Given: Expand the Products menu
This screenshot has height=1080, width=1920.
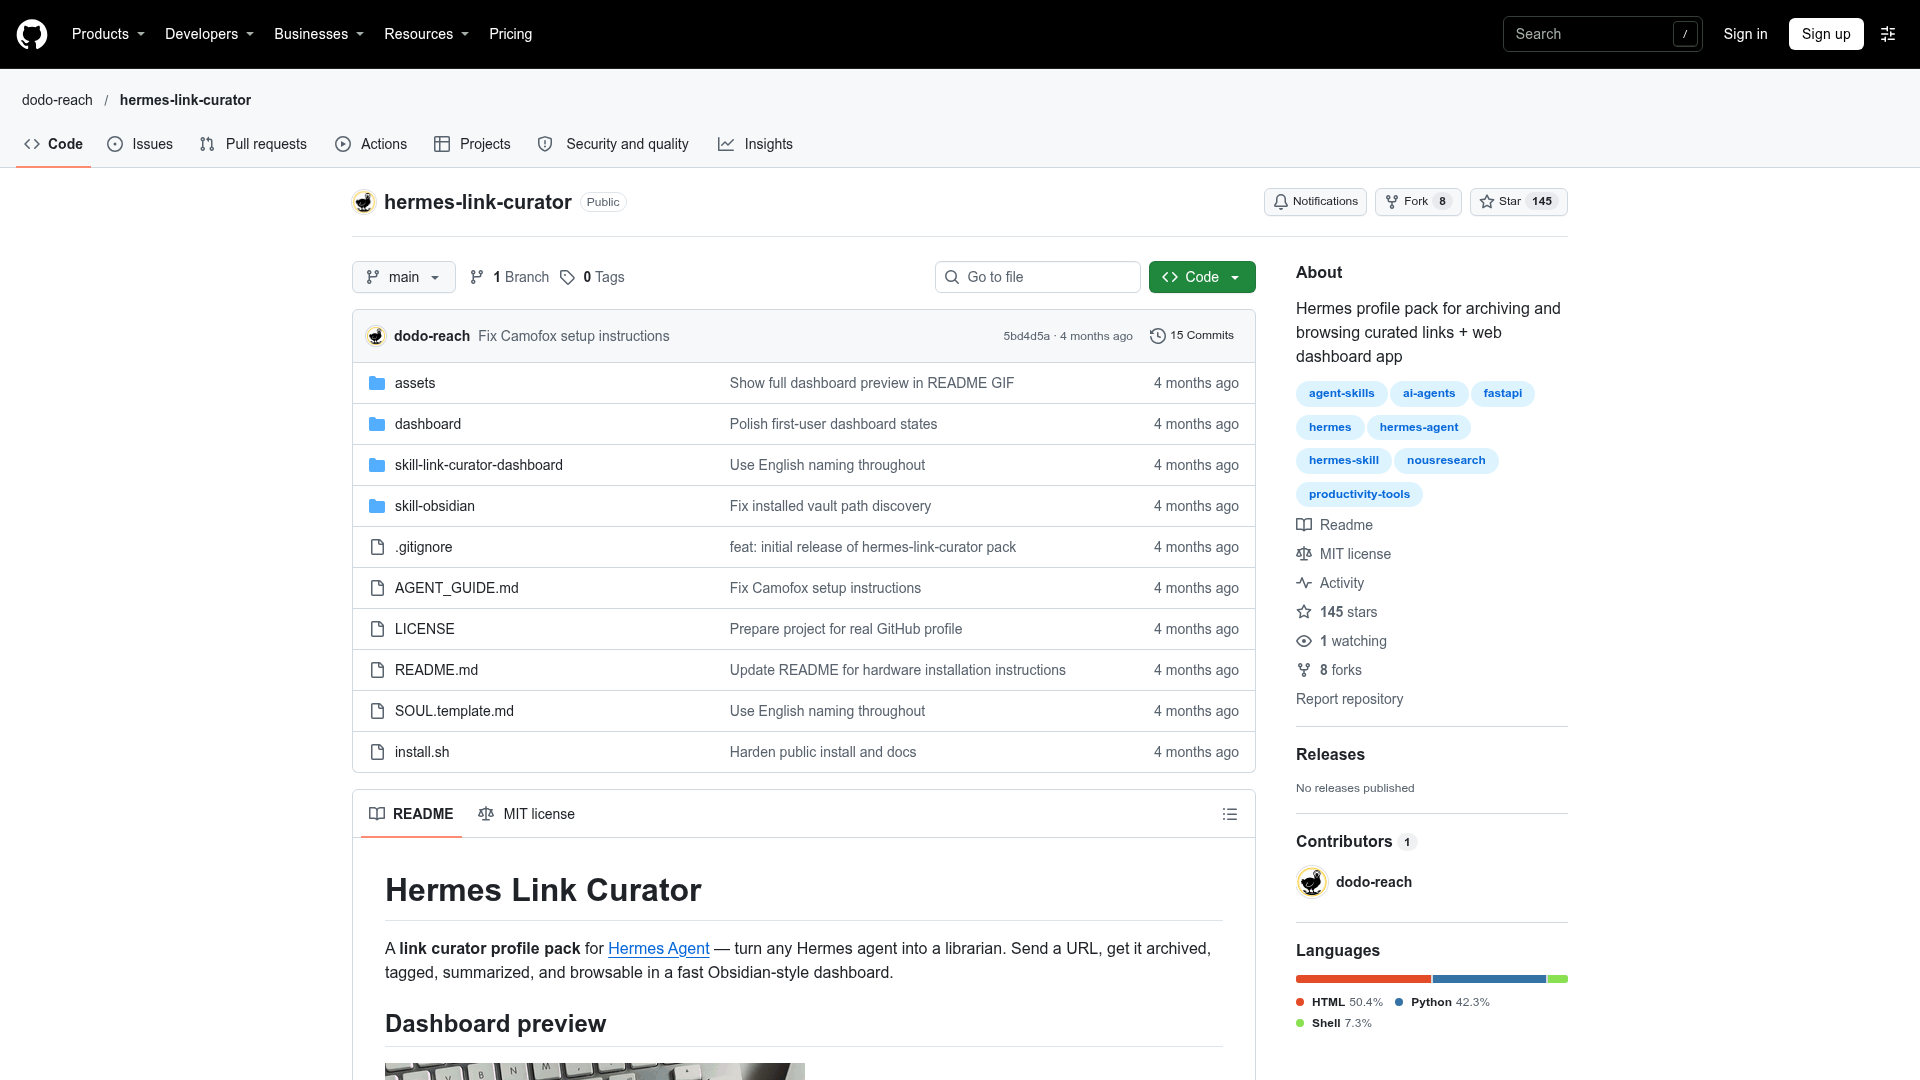Looking at the screenshot, I should coord(108,34).
